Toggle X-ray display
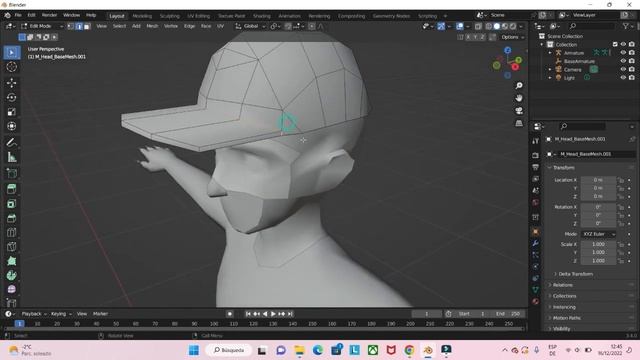The width and height of the screenshot is (640, 360). click(x=478, y=26)
